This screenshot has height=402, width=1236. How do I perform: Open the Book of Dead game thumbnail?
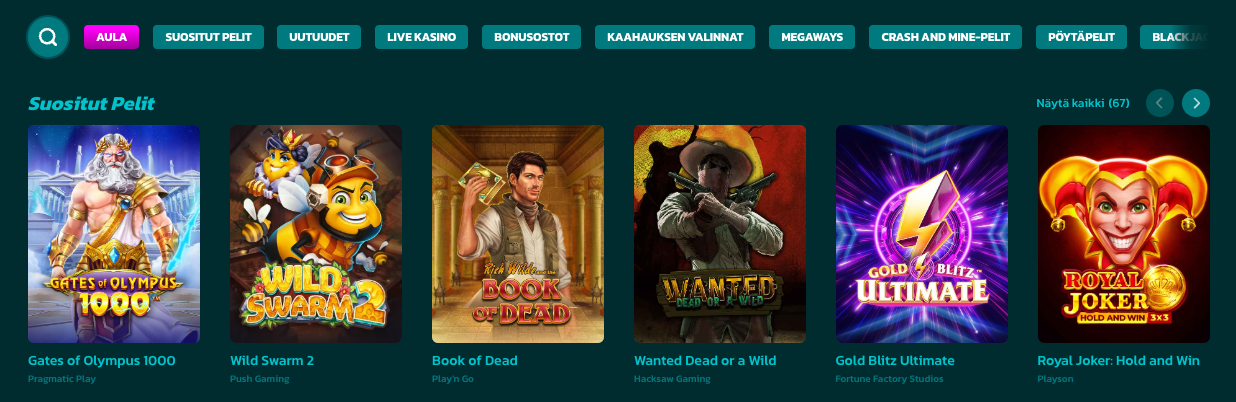518,234
